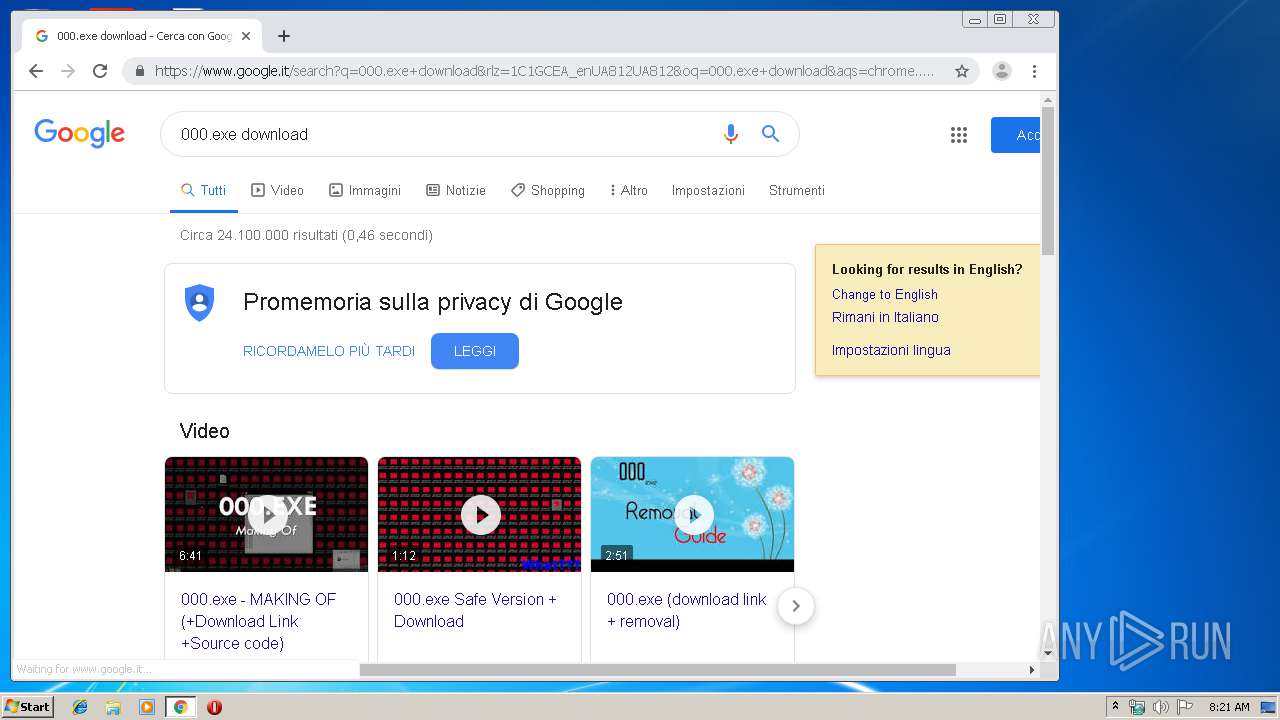Bookmark this page with the star icon
Image resolution: width=1280 pixels, height=720 pixels.
pos(962,71)
